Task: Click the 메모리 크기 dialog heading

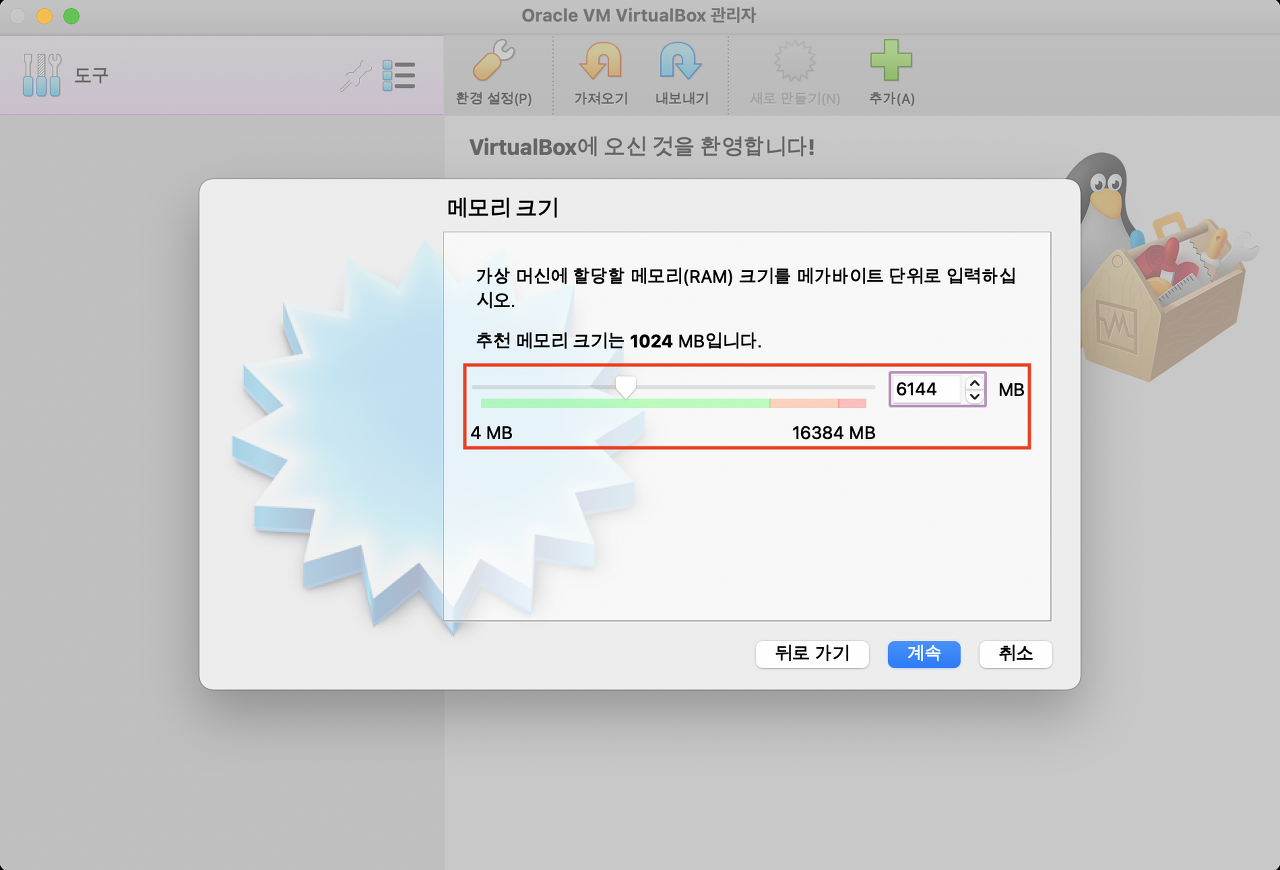Action: click(x=502, y=208)
